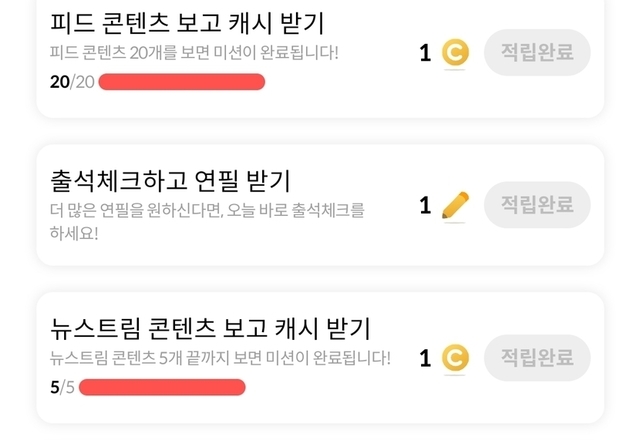This screenshot has height=440, width=640.
Task: Open the 출석체크하고 연필 받기 title
Action: coord(170,180)
